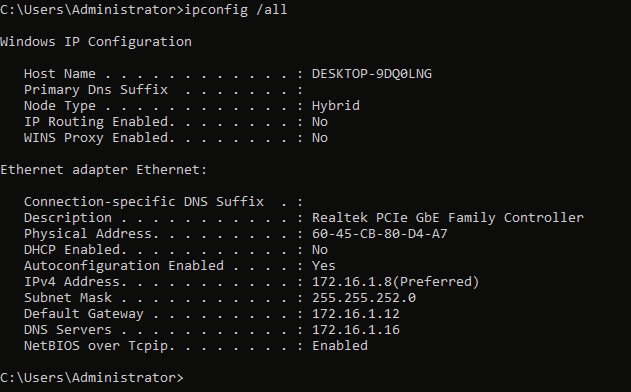
Task: Click the ipconfig /all command text
Action: (235, 10)
